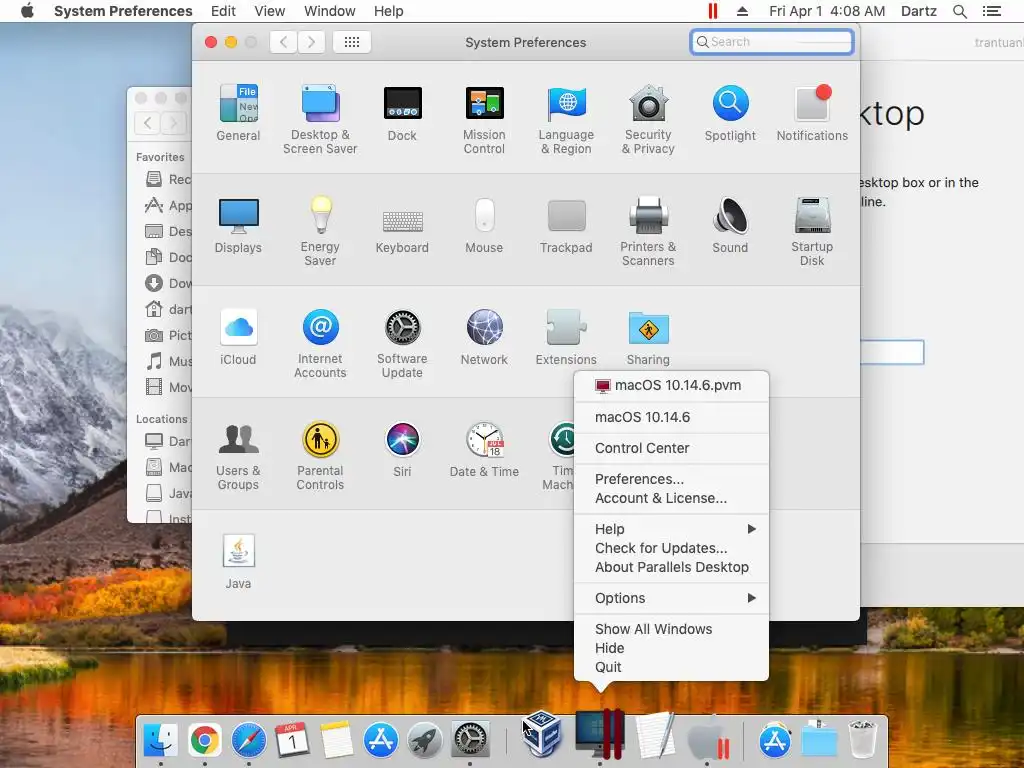The height and width of the screenshot is (768, 1024).
Task: Go back in System Preferences
Action: click(x=283, y=42)
